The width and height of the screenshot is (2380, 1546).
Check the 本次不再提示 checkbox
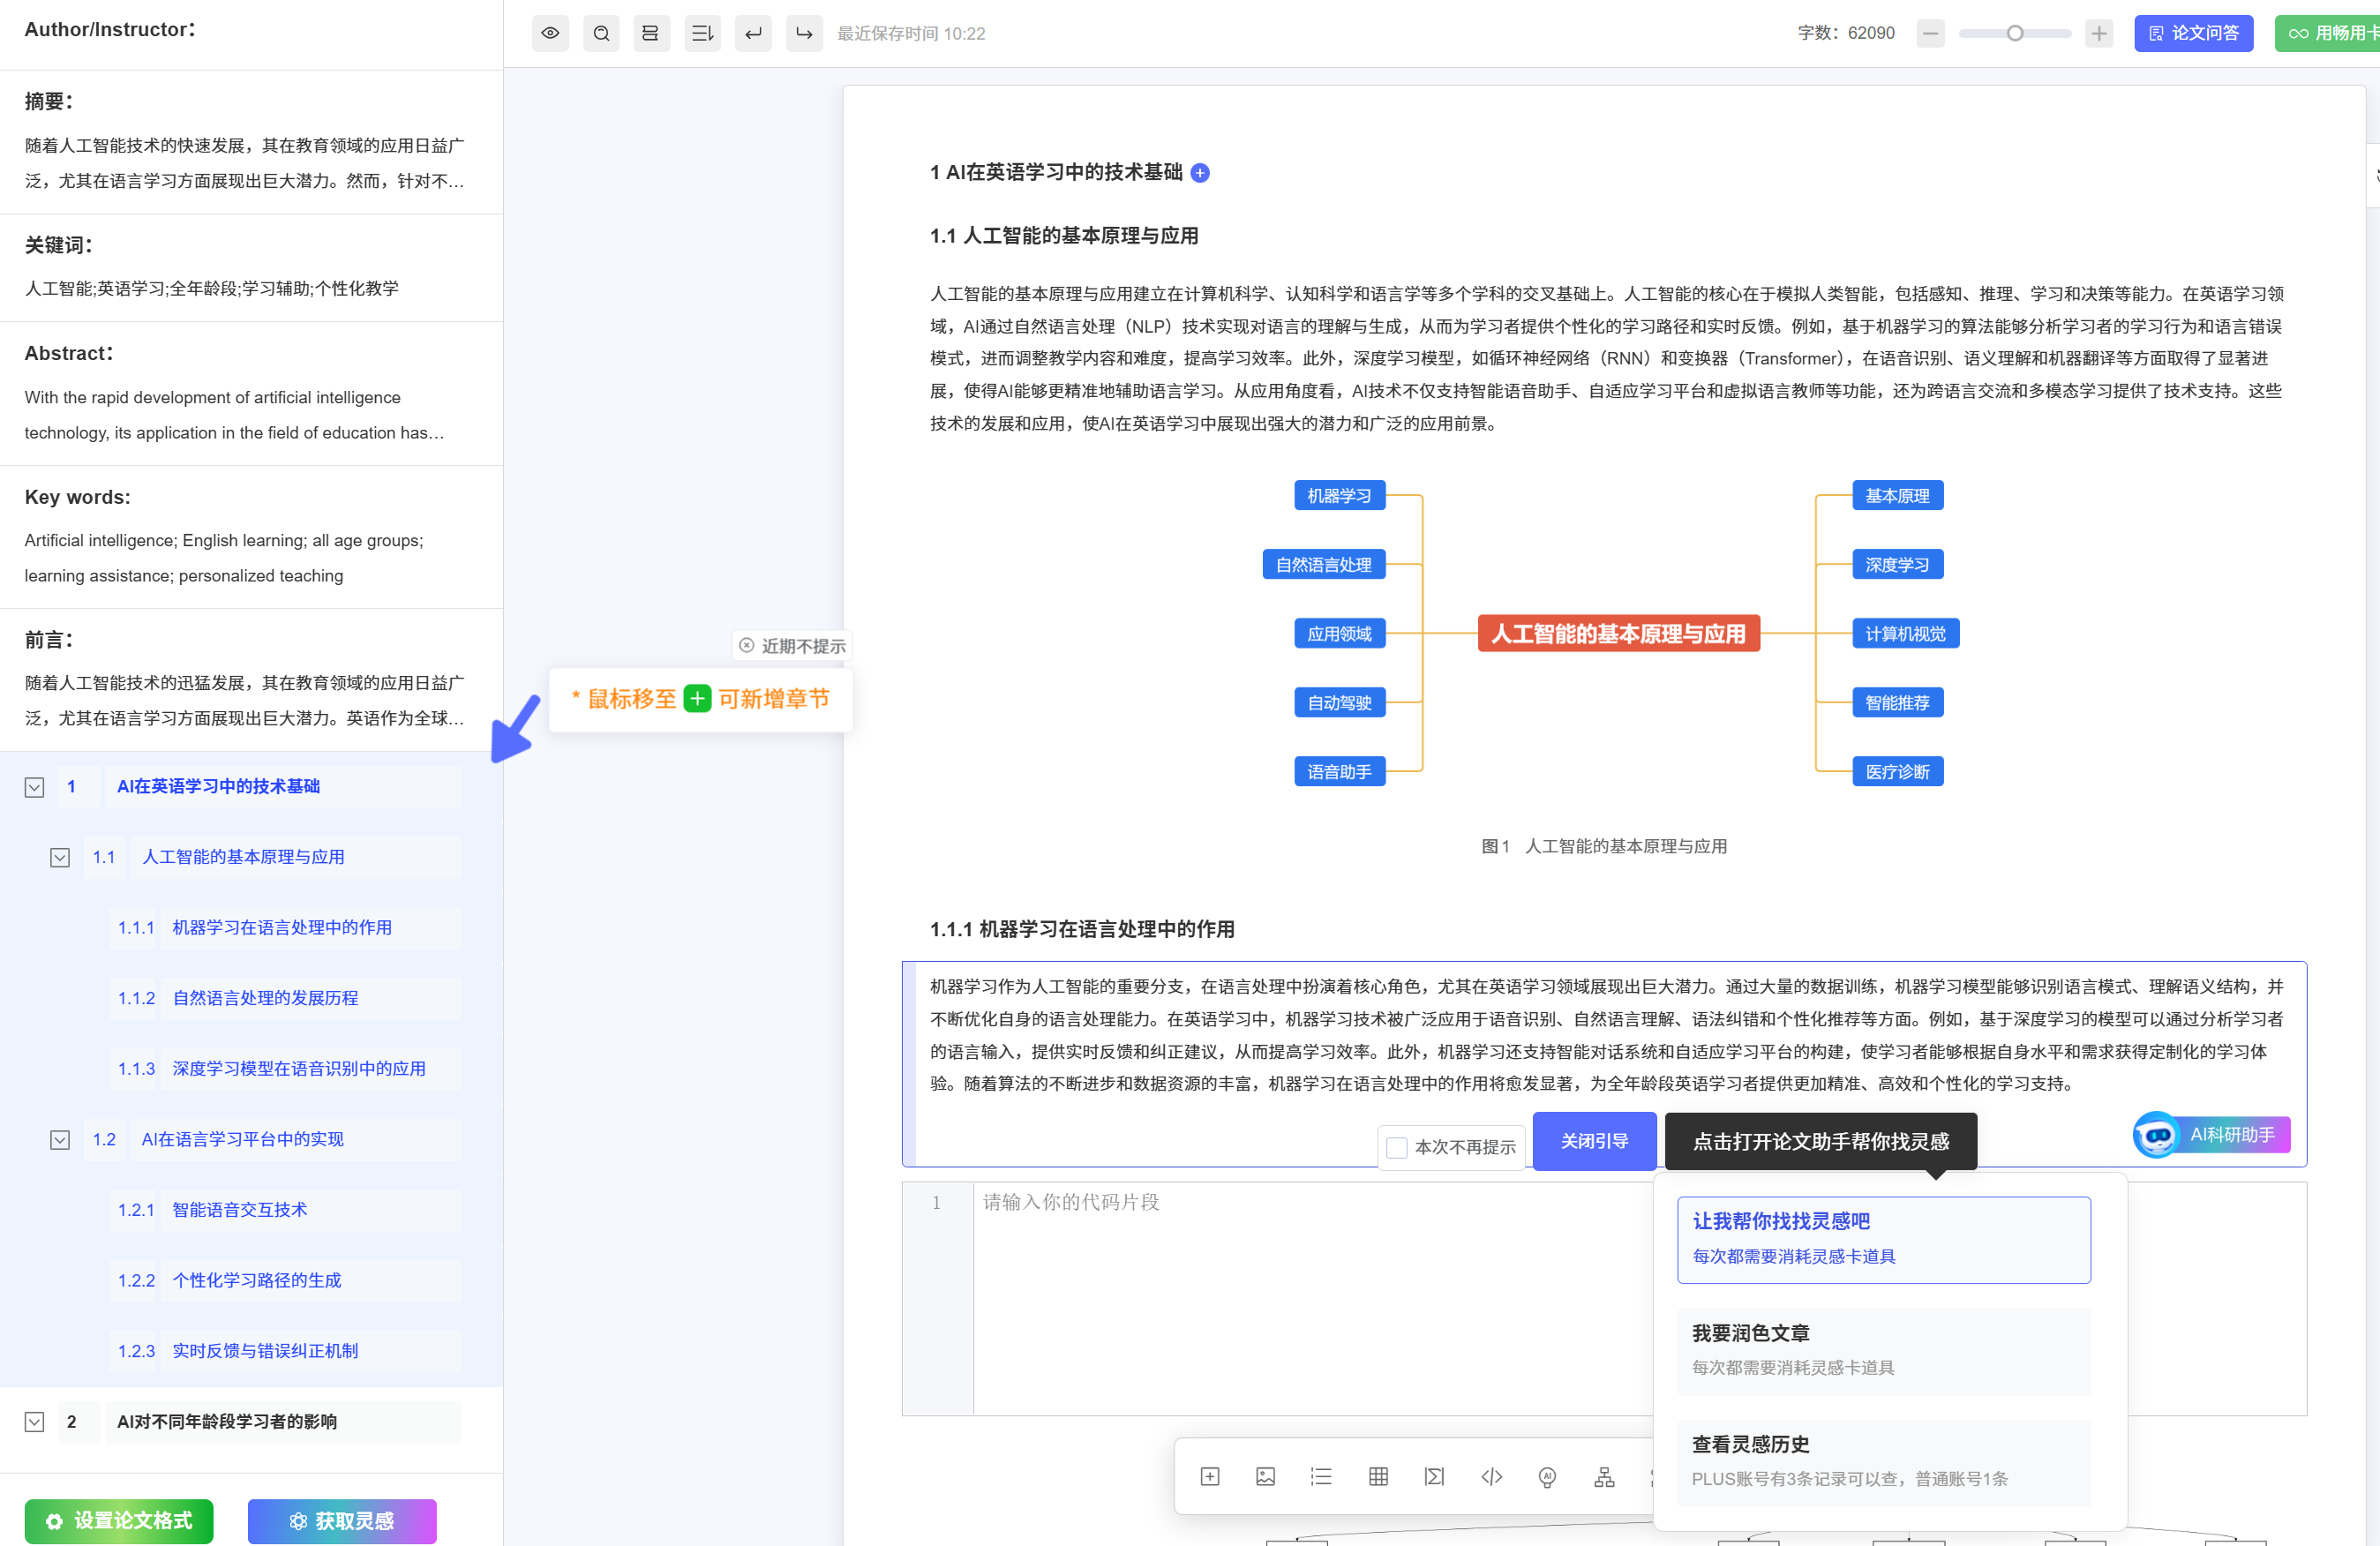(1397, 1147)
